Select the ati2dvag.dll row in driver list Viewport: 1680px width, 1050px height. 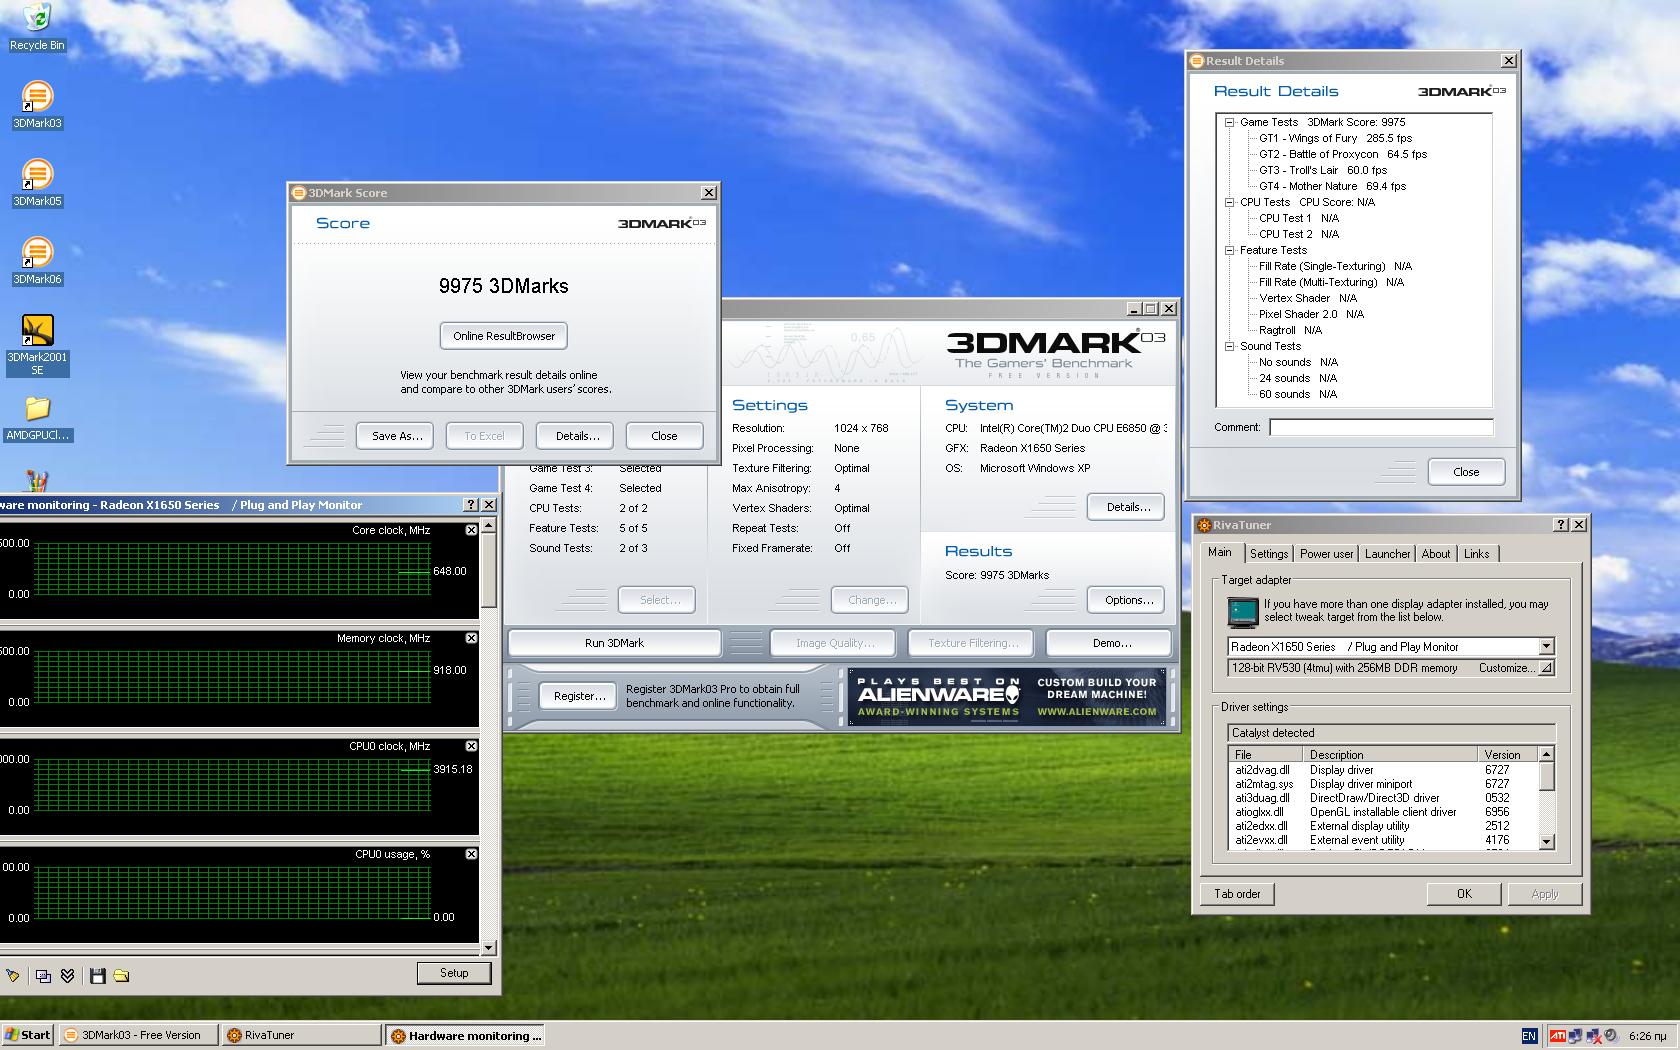[1383, 770]
